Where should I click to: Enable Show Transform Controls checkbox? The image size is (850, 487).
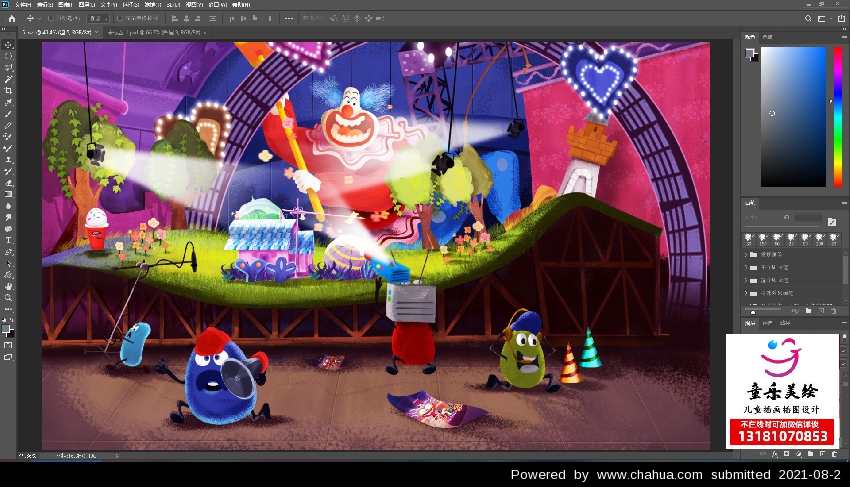[x=120, y=18]
